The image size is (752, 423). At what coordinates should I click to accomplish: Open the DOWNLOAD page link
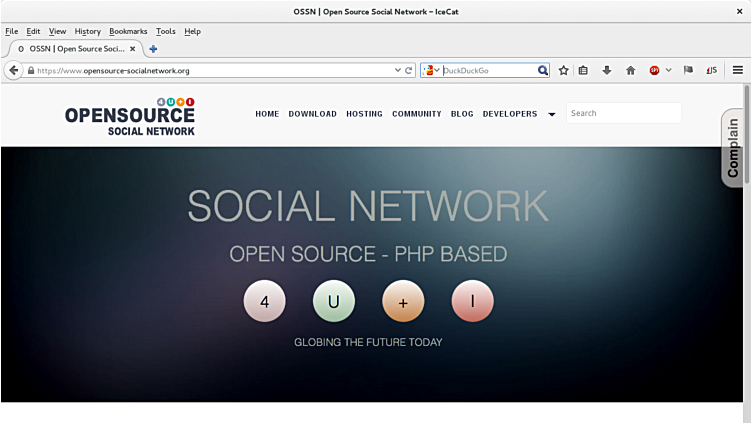click(313, 114)
